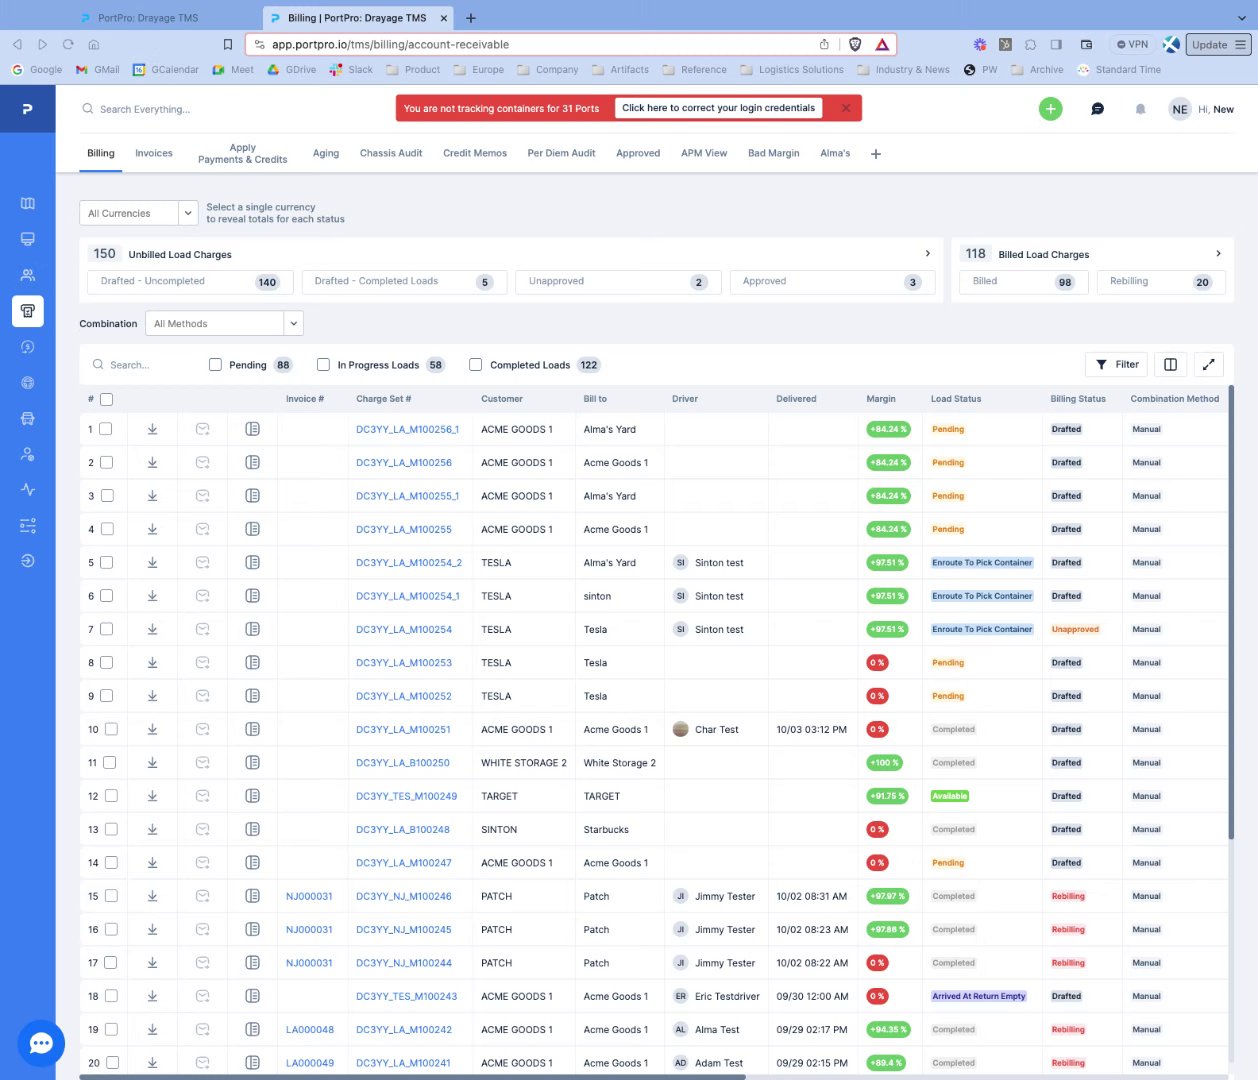The image size is (1258, 1080).
Task: Select the row 5 checkbox
Action: (x=106, y=563)
